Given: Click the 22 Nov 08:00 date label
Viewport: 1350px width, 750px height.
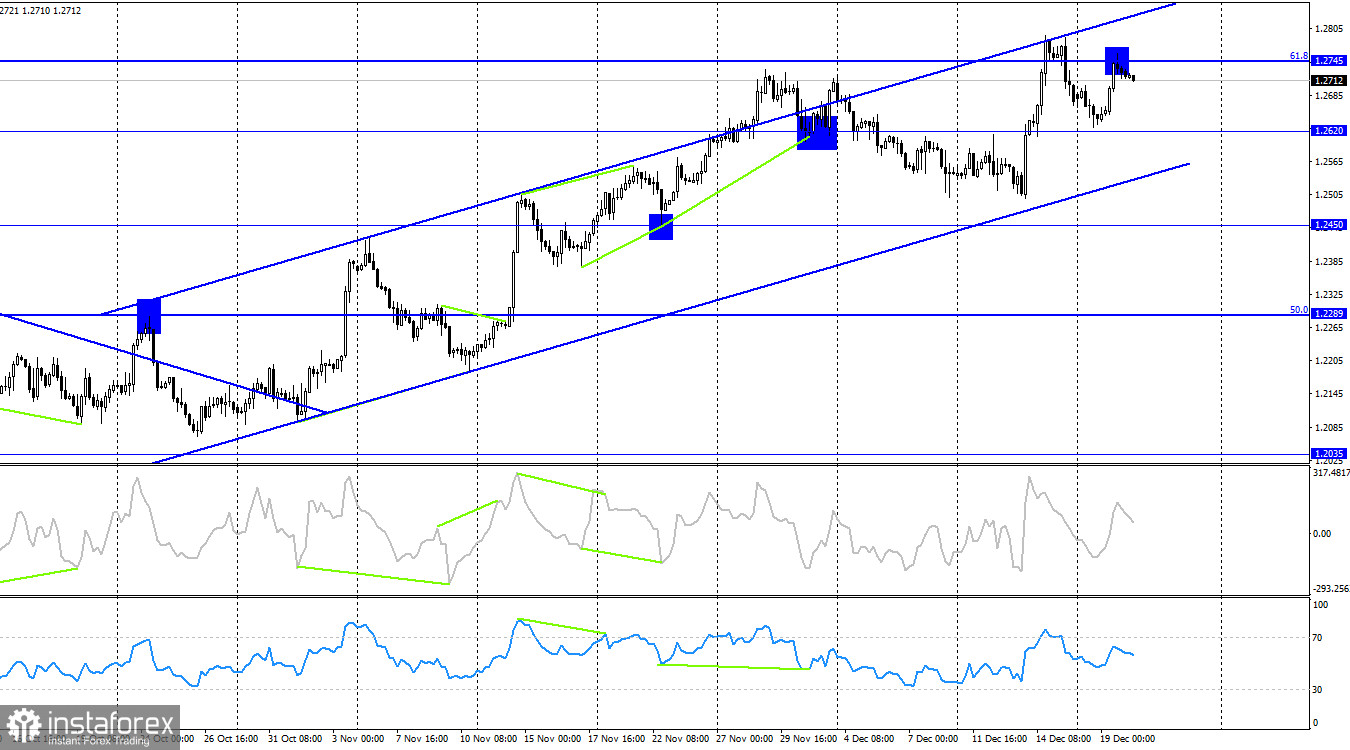Looking at the screenshot, I should 681,740.
